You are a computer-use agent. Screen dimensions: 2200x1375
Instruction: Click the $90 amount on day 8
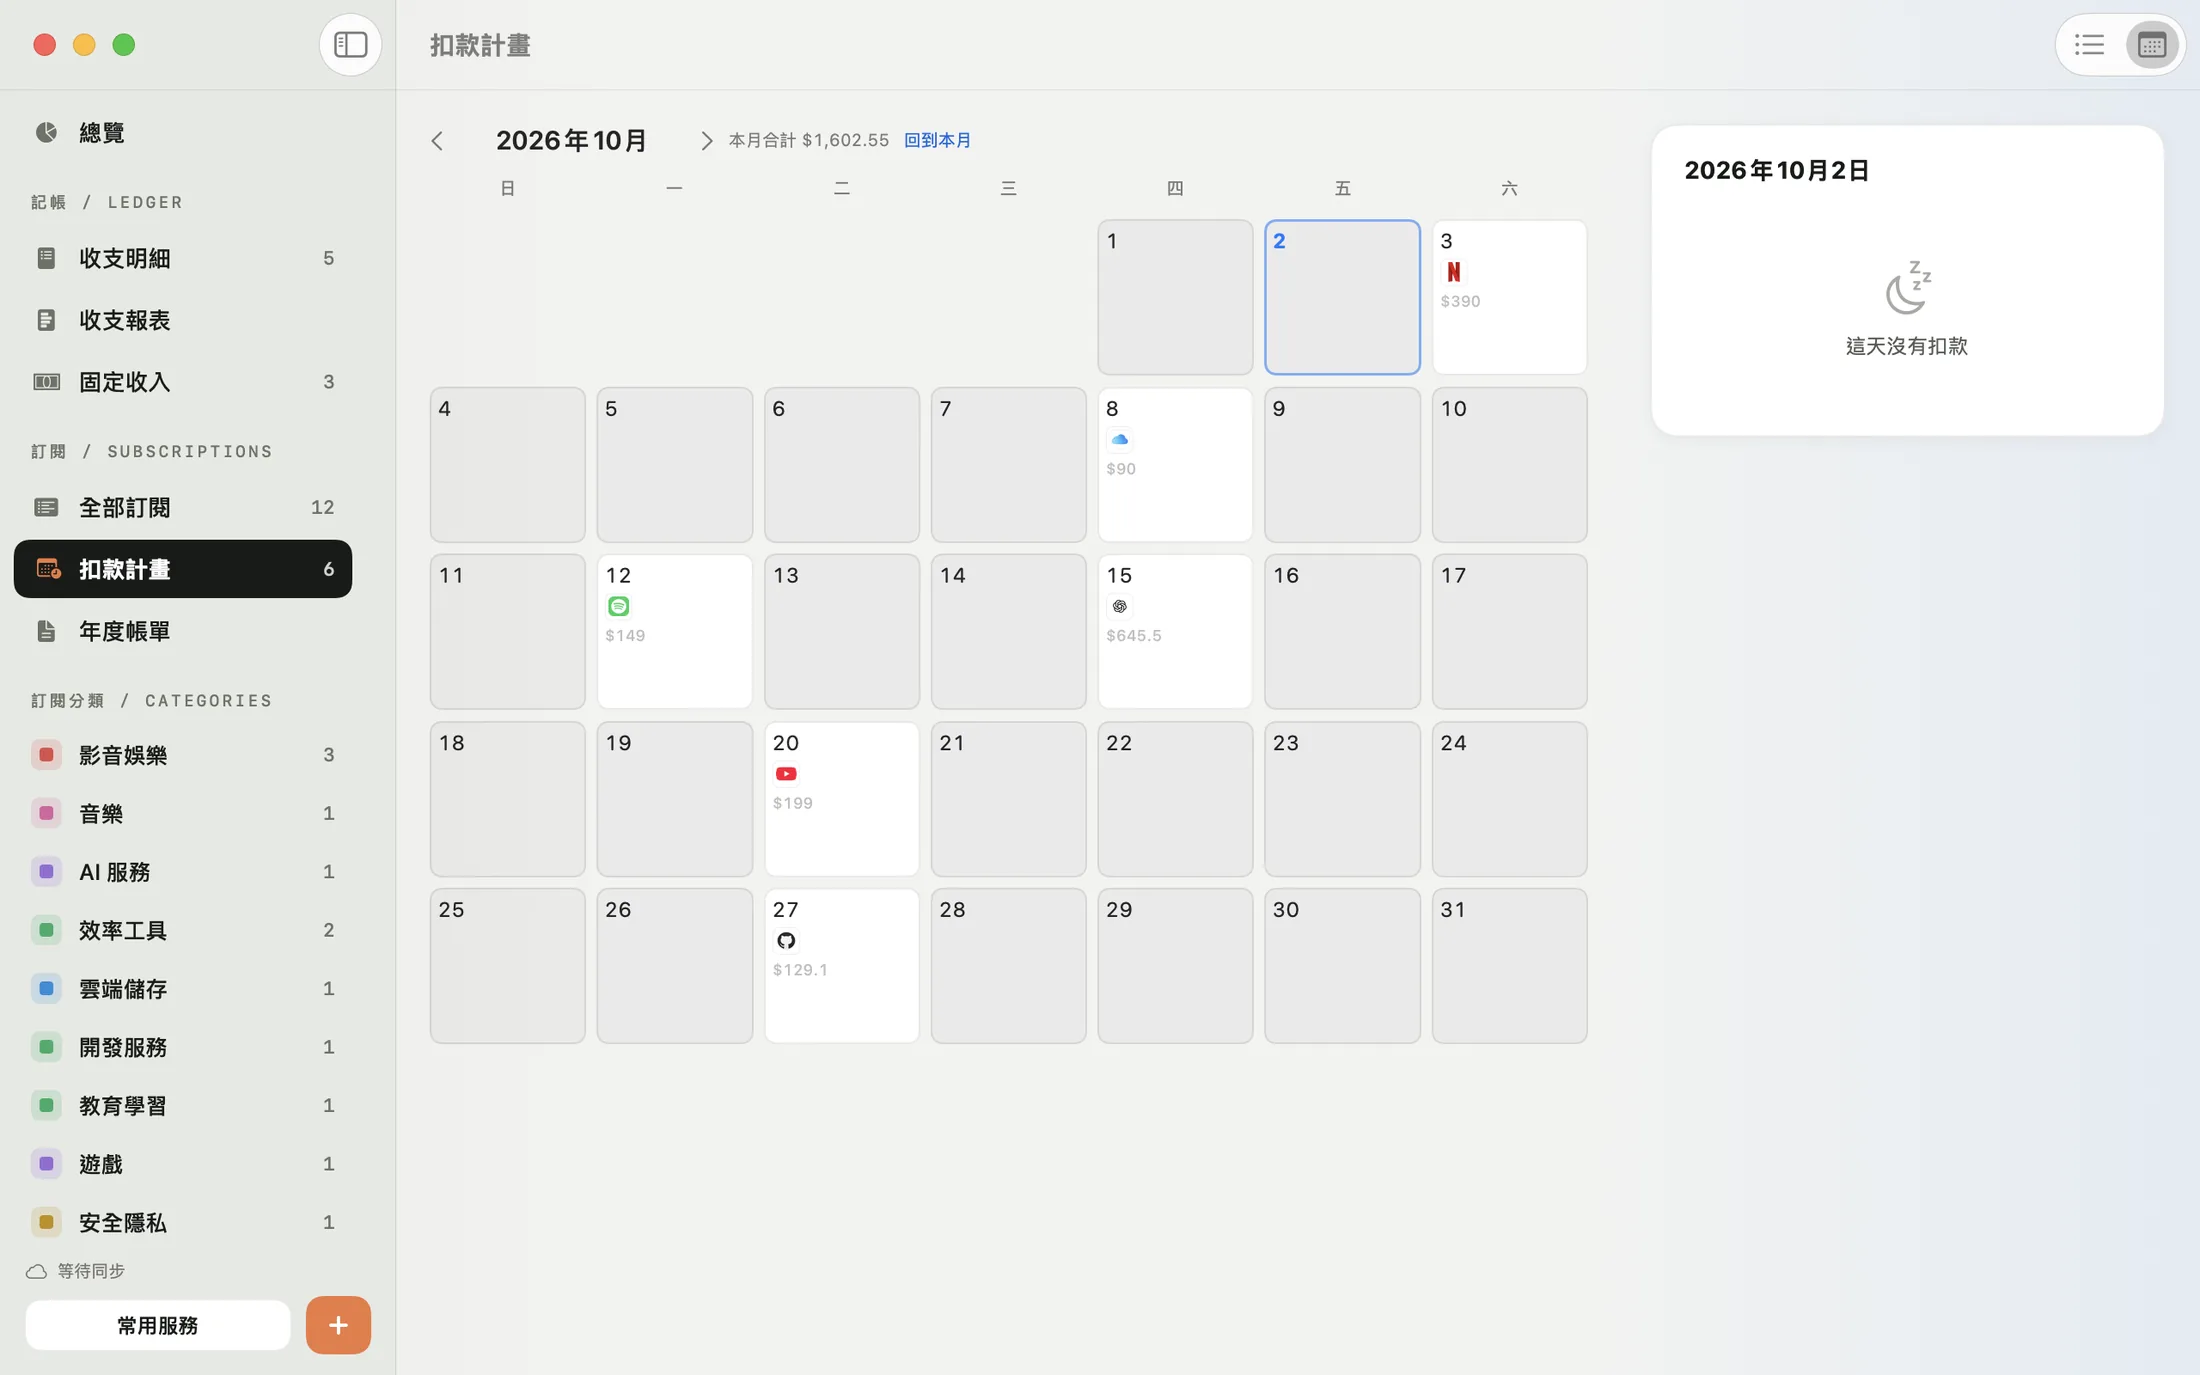[x=1120, y=469]
